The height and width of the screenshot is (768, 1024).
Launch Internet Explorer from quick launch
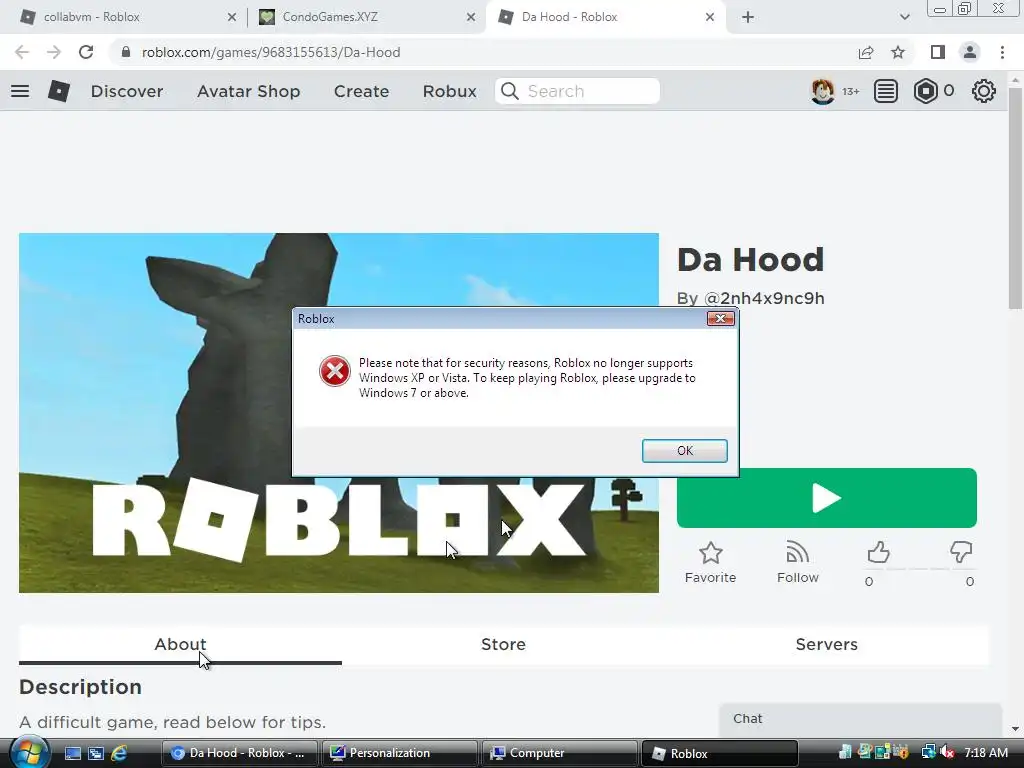(x=119, y=753)
